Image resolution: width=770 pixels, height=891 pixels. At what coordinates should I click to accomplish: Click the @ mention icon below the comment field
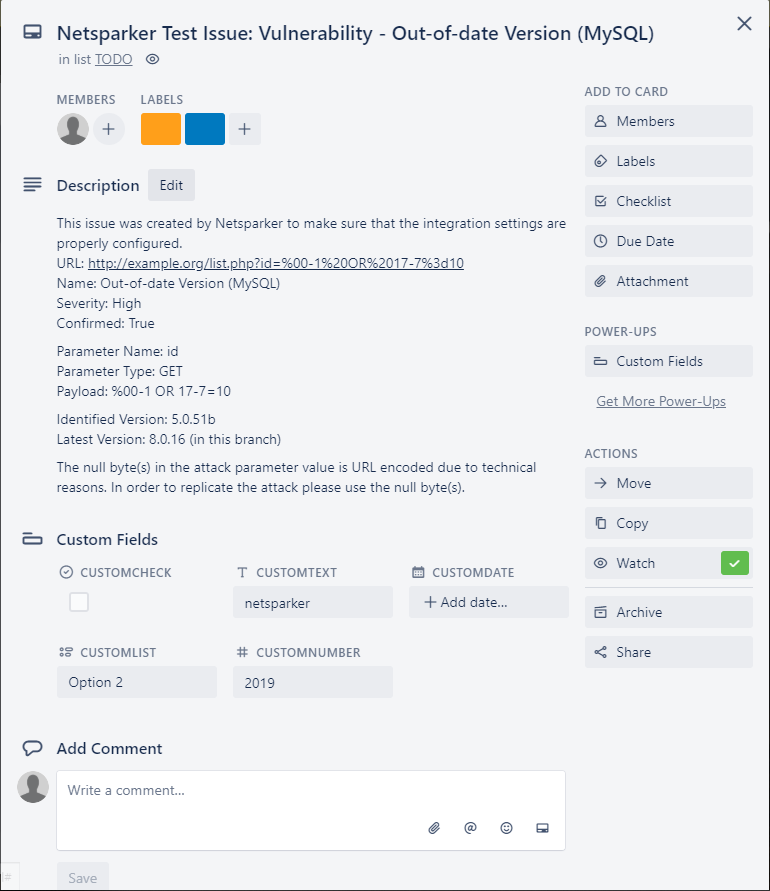tap(470, 827)
